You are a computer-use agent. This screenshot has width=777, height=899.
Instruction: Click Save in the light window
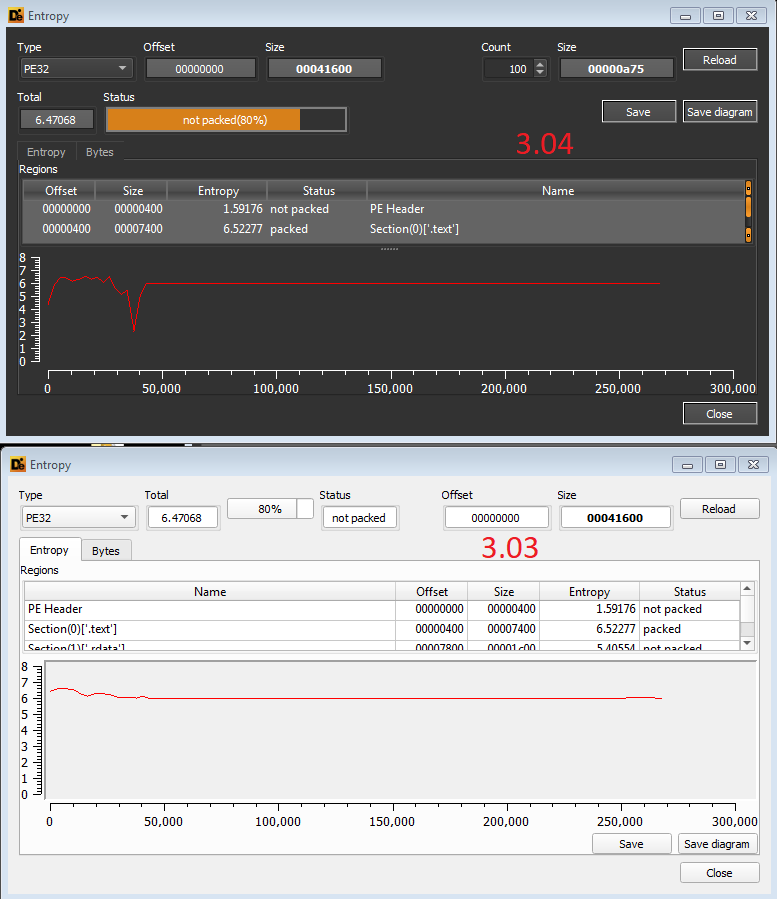[x=631, y=844]
